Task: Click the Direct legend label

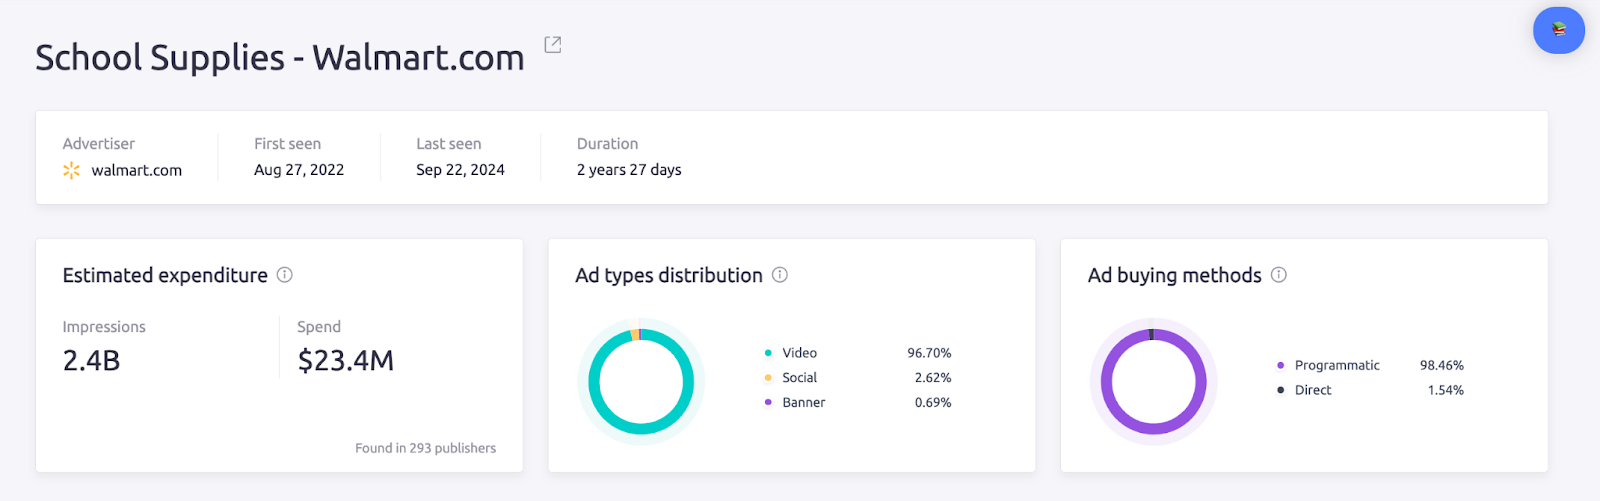Action: coord(1313,390)
